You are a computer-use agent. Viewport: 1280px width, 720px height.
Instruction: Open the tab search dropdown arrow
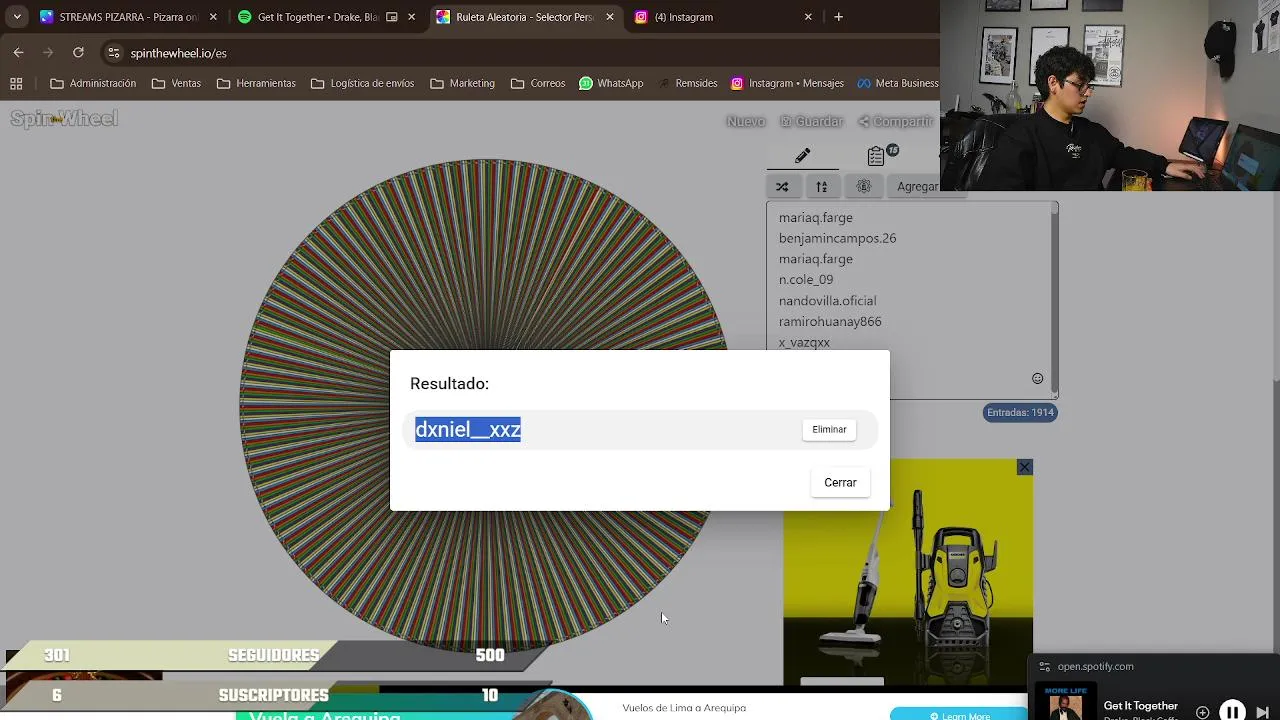(x=17, y=17)
